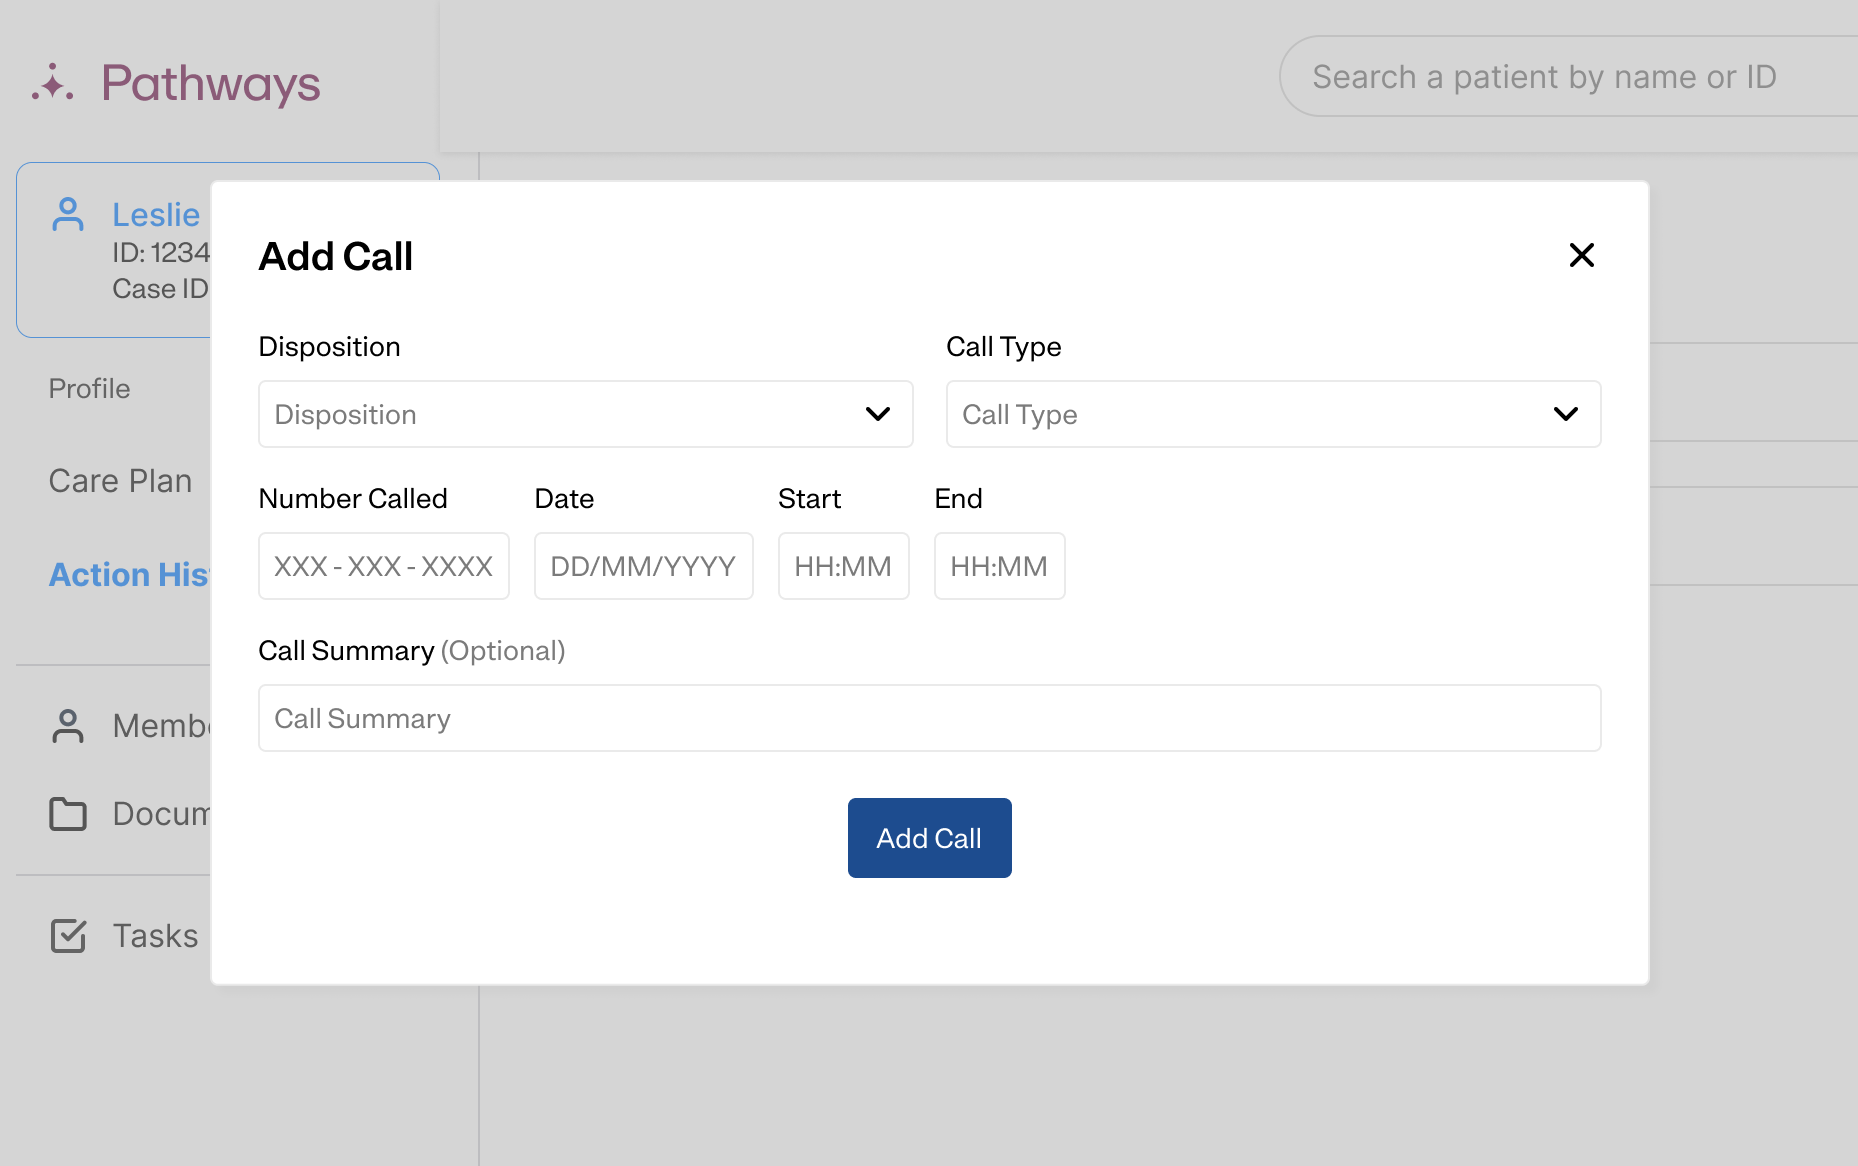1858x1166 pixels.
Task: Click the Members person icon
Action: [x=68, y=726]
